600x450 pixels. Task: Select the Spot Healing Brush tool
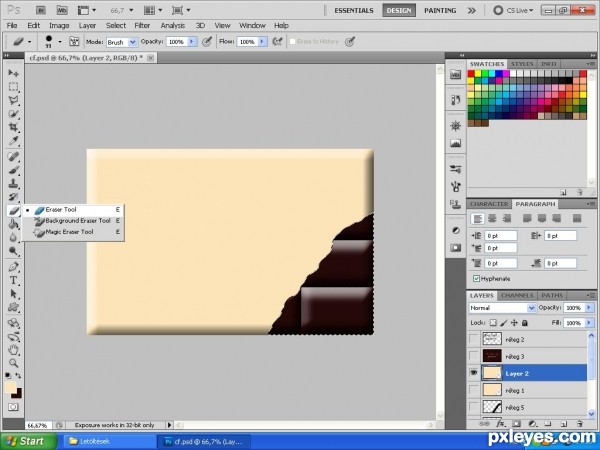tap(13, 157)
